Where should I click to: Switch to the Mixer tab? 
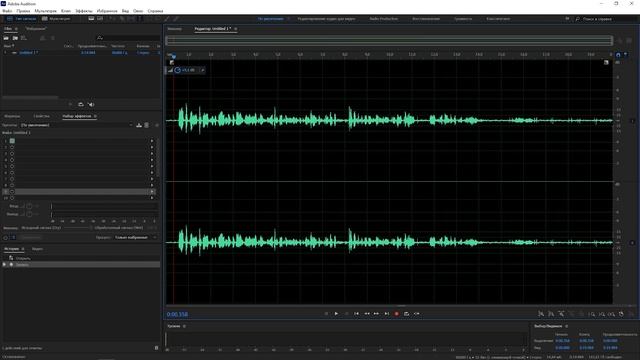174,29
